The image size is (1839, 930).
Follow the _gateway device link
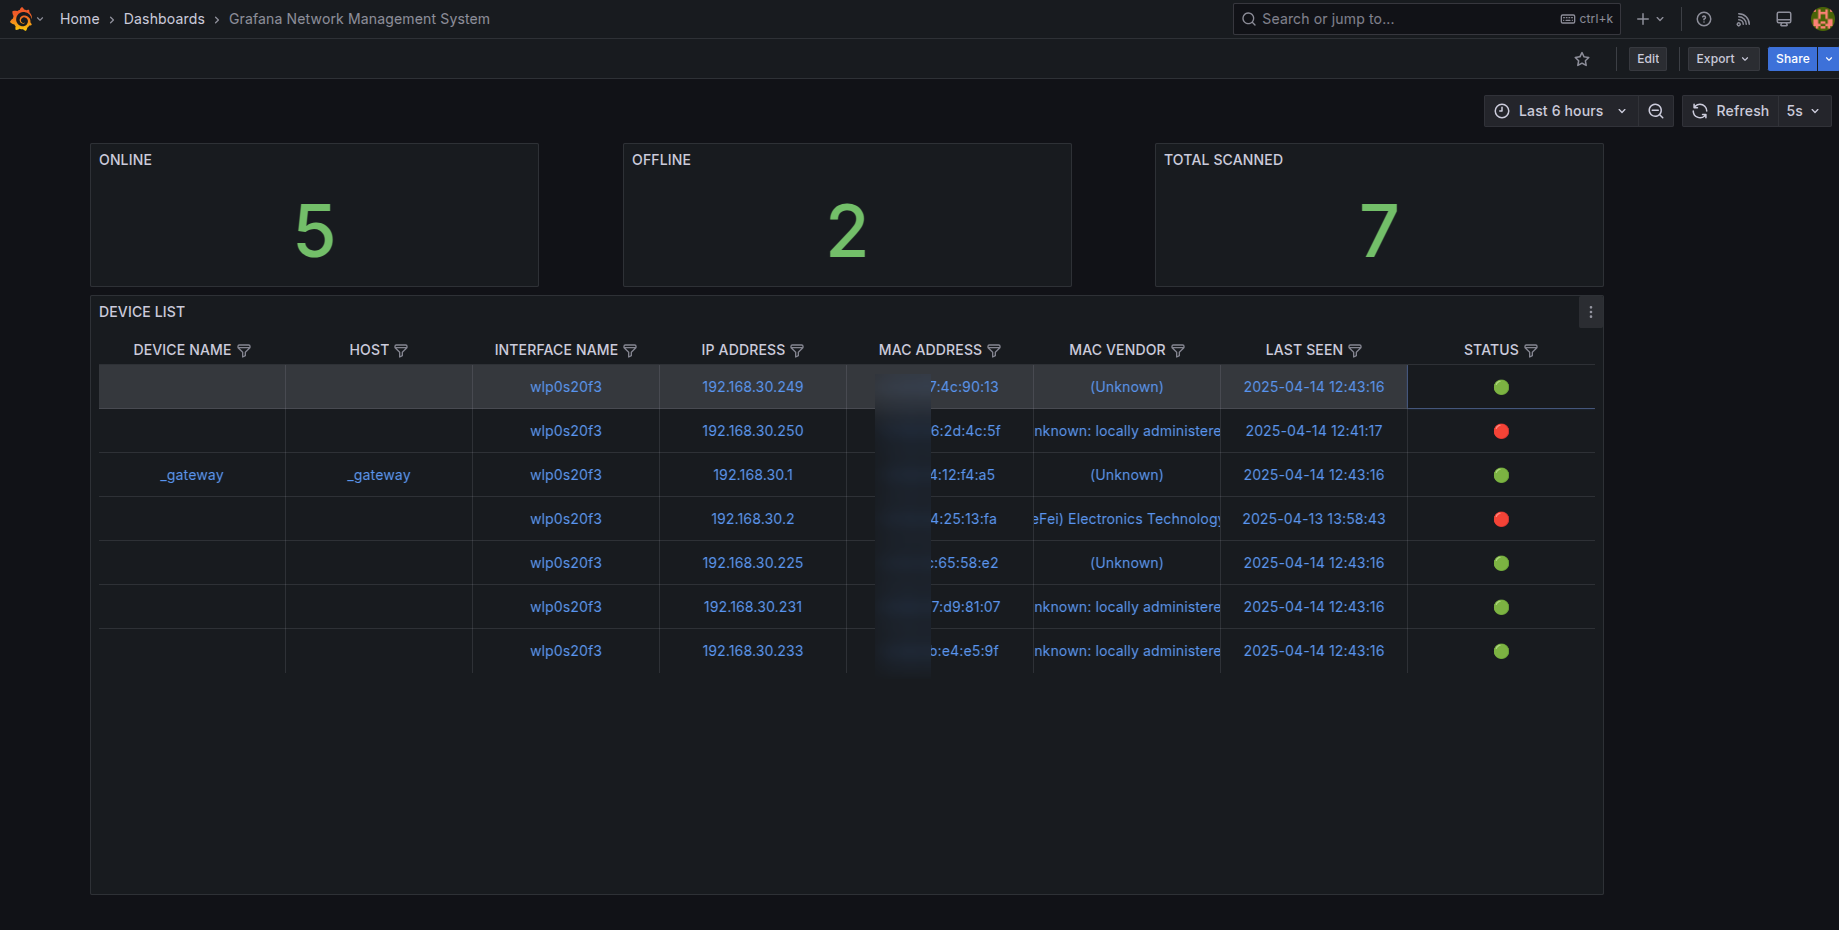point(191,474)
